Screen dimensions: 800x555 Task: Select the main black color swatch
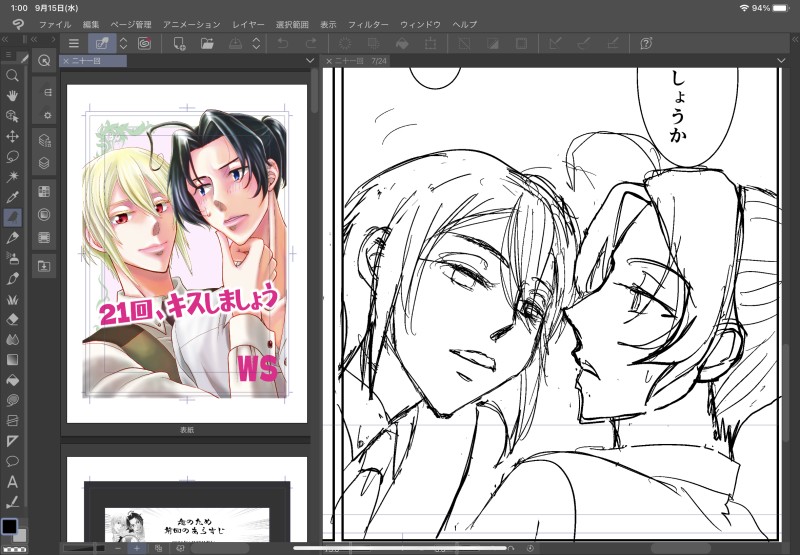[9, 526]
